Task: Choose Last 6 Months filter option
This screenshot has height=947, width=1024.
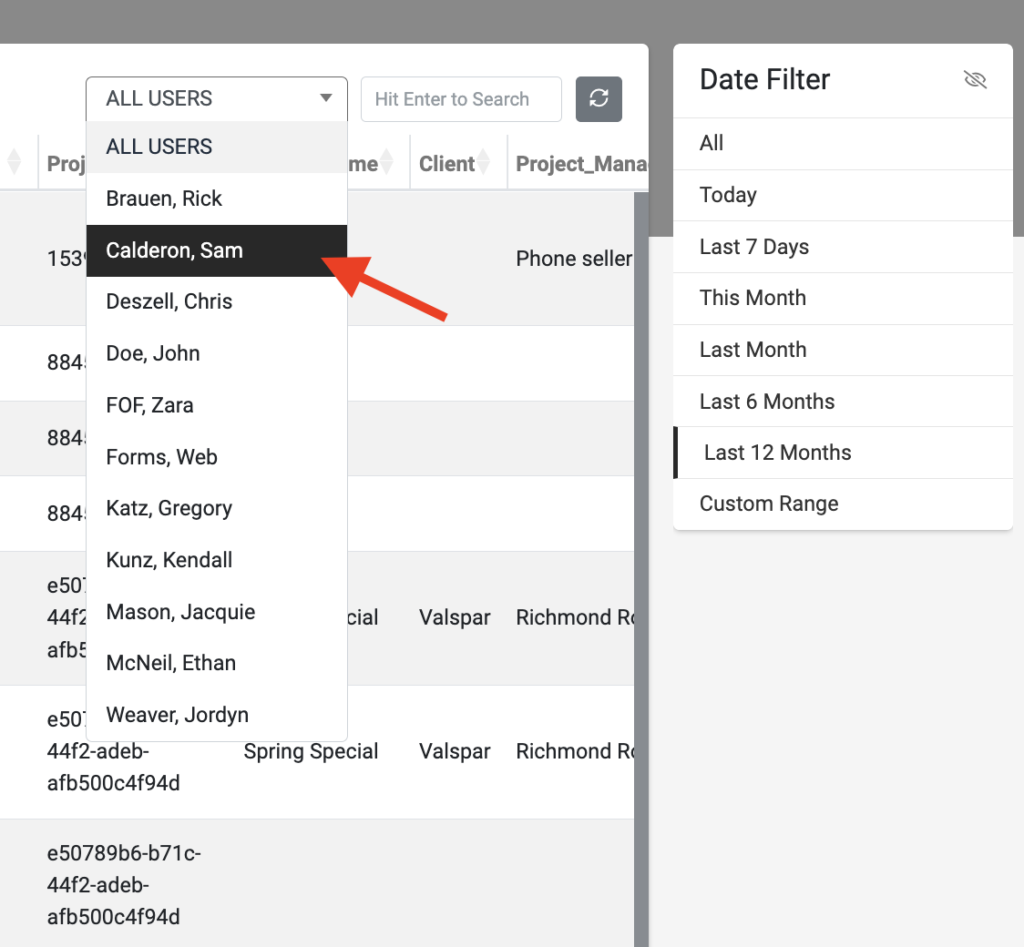Action: pos(842,401)
